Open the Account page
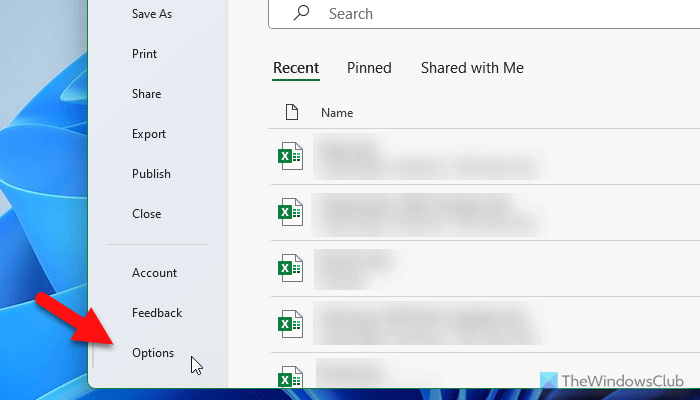Screen dimensions: 700x400 click(x=154, y=273)
